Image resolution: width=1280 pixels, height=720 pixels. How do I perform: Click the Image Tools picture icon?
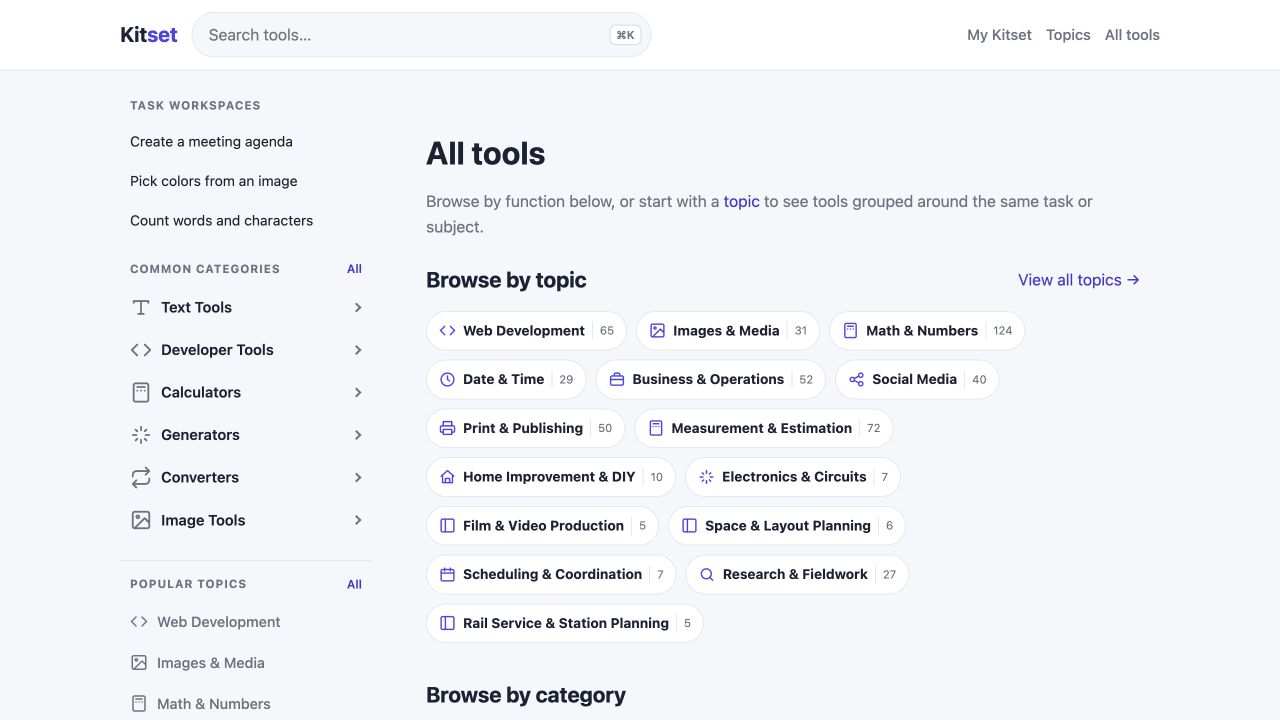141,520
